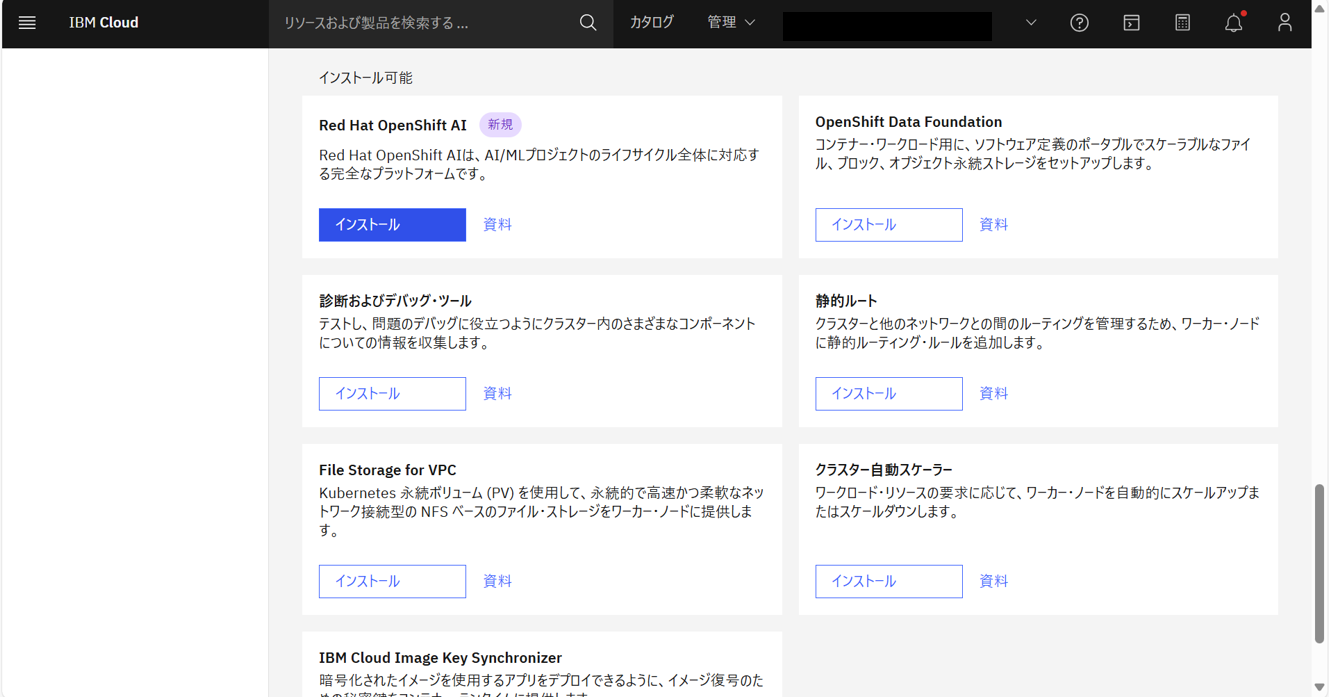Open 資料 link for File Storage for VPC

coord(497,581)
